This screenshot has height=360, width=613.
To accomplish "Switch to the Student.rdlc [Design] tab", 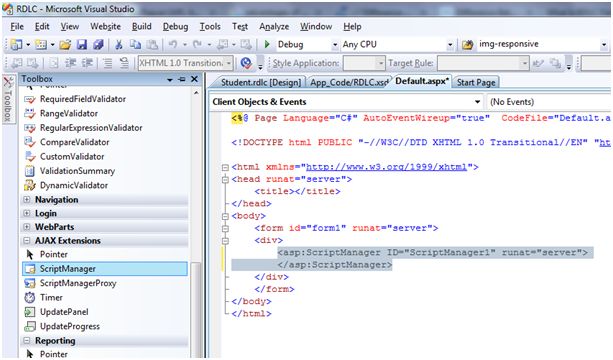I will point(260,82).
